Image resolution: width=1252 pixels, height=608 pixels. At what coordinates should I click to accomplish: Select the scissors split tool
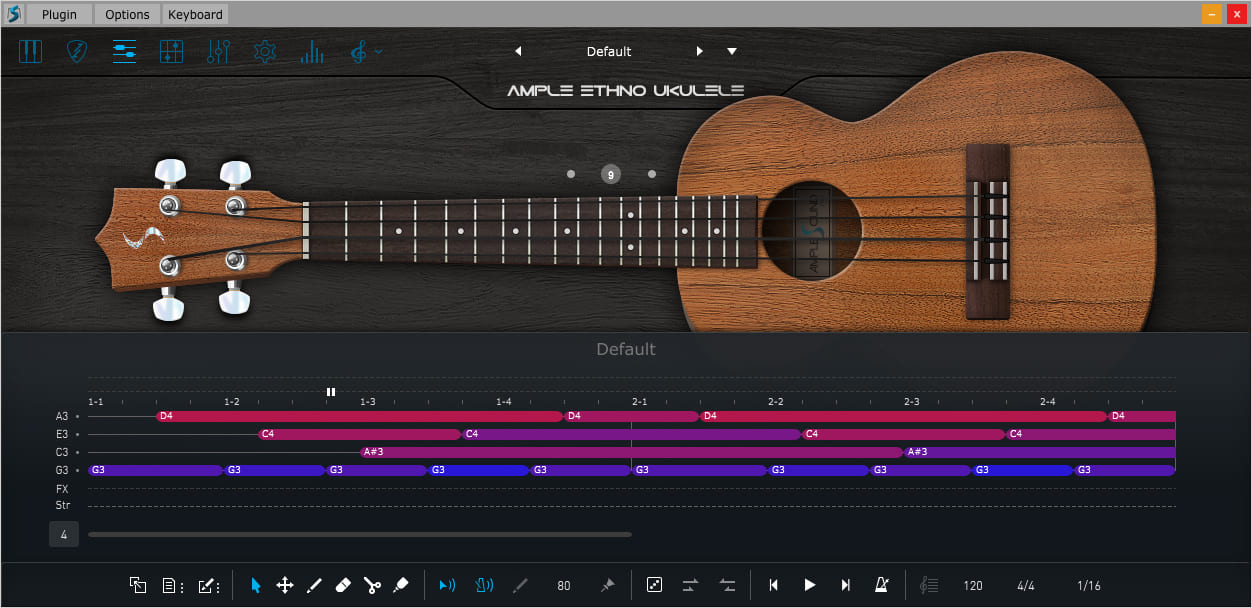click(x=372, y=585)
